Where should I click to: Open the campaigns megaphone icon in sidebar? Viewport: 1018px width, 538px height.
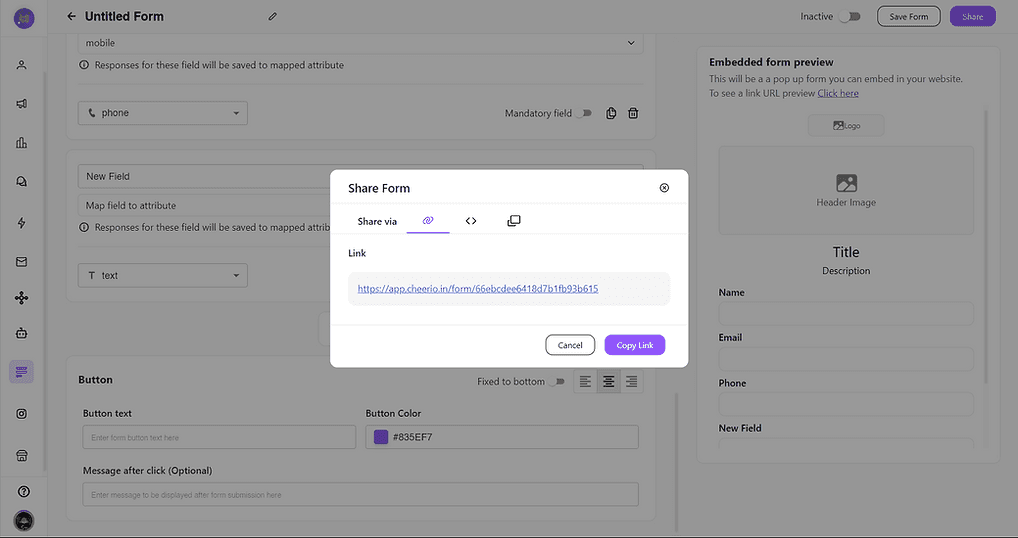click(21, 104)
